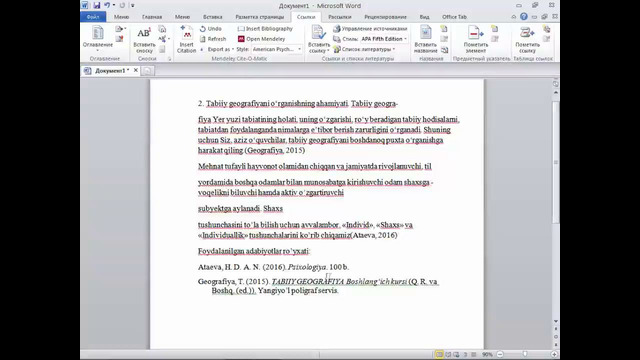Click the vertical scrollbar up arrow

[x=556, y=93]
